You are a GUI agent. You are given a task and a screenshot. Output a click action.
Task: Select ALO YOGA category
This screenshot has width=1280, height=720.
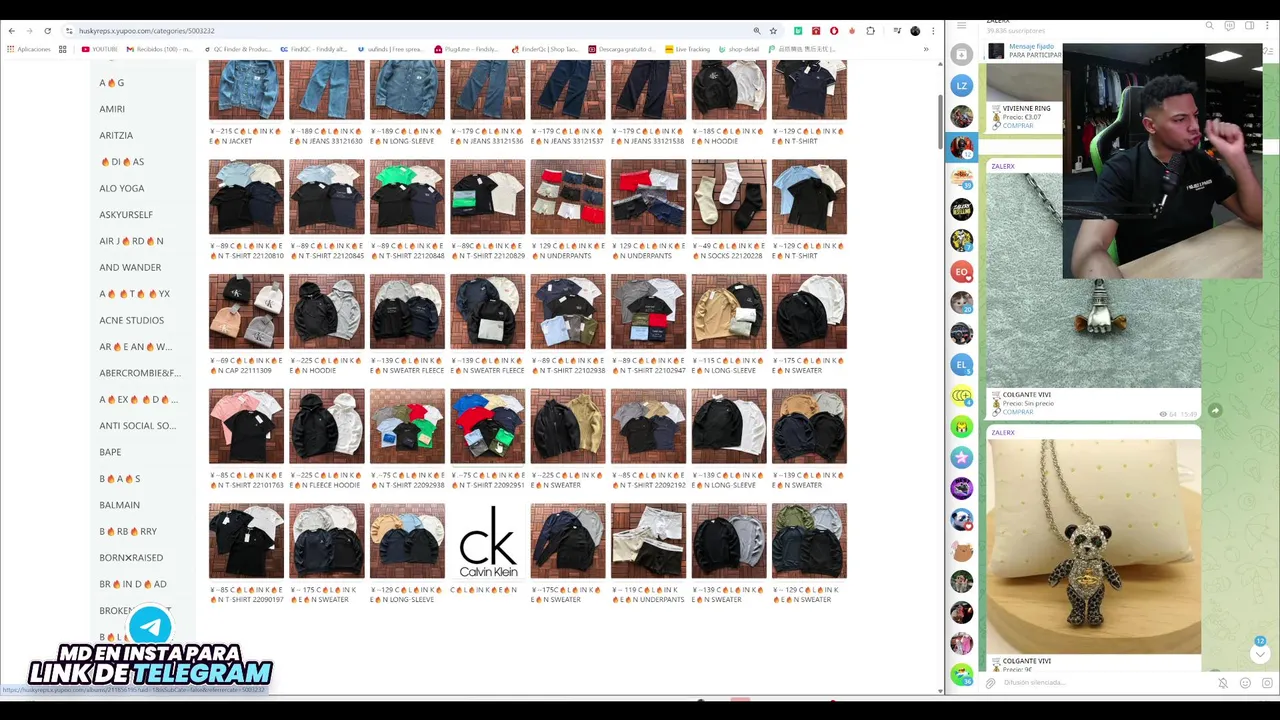point(122,188)
